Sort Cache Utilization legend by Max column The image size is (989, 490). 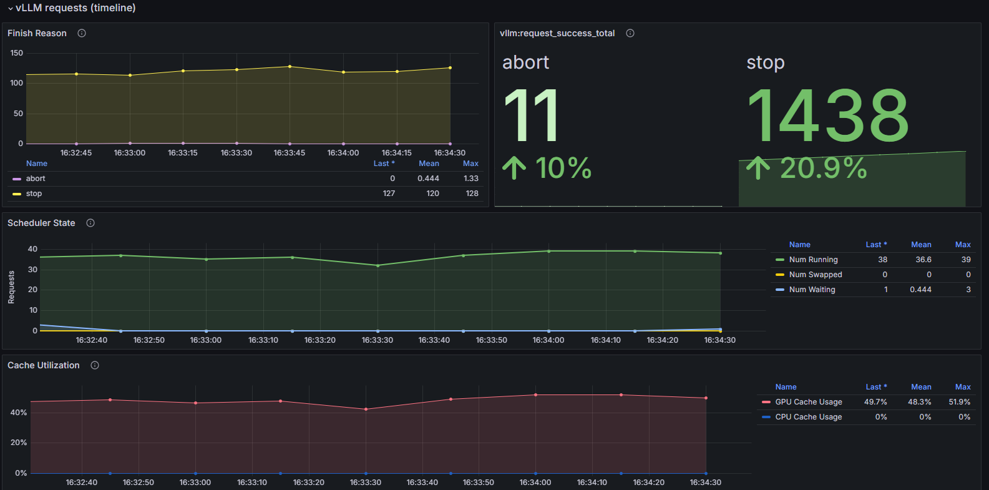964,387
